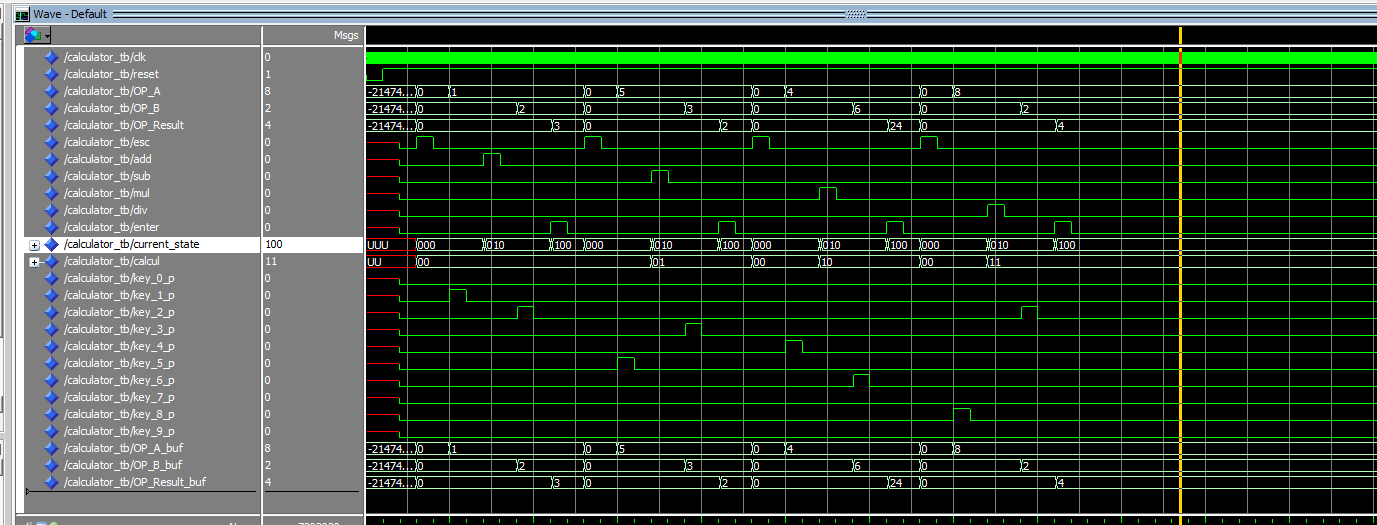1377x525 pixels.
Task: Select the OP_Result signal's diamond icon
Action: pyautogui.click(x=52, y=125)
